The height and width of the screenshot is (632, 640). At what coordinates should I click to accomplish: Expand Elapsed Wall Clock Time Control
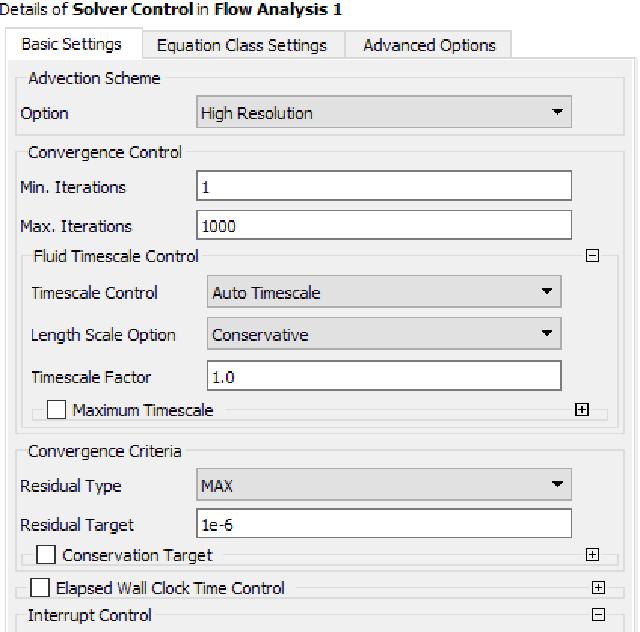[x=598, y=587]
